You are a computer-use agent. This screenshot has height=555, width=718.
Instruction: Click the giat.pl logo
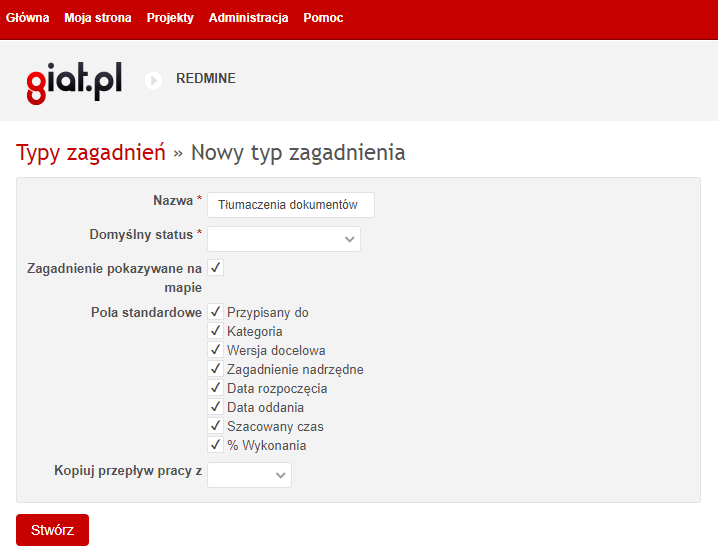pyautogui.click(x=74, y=82)
